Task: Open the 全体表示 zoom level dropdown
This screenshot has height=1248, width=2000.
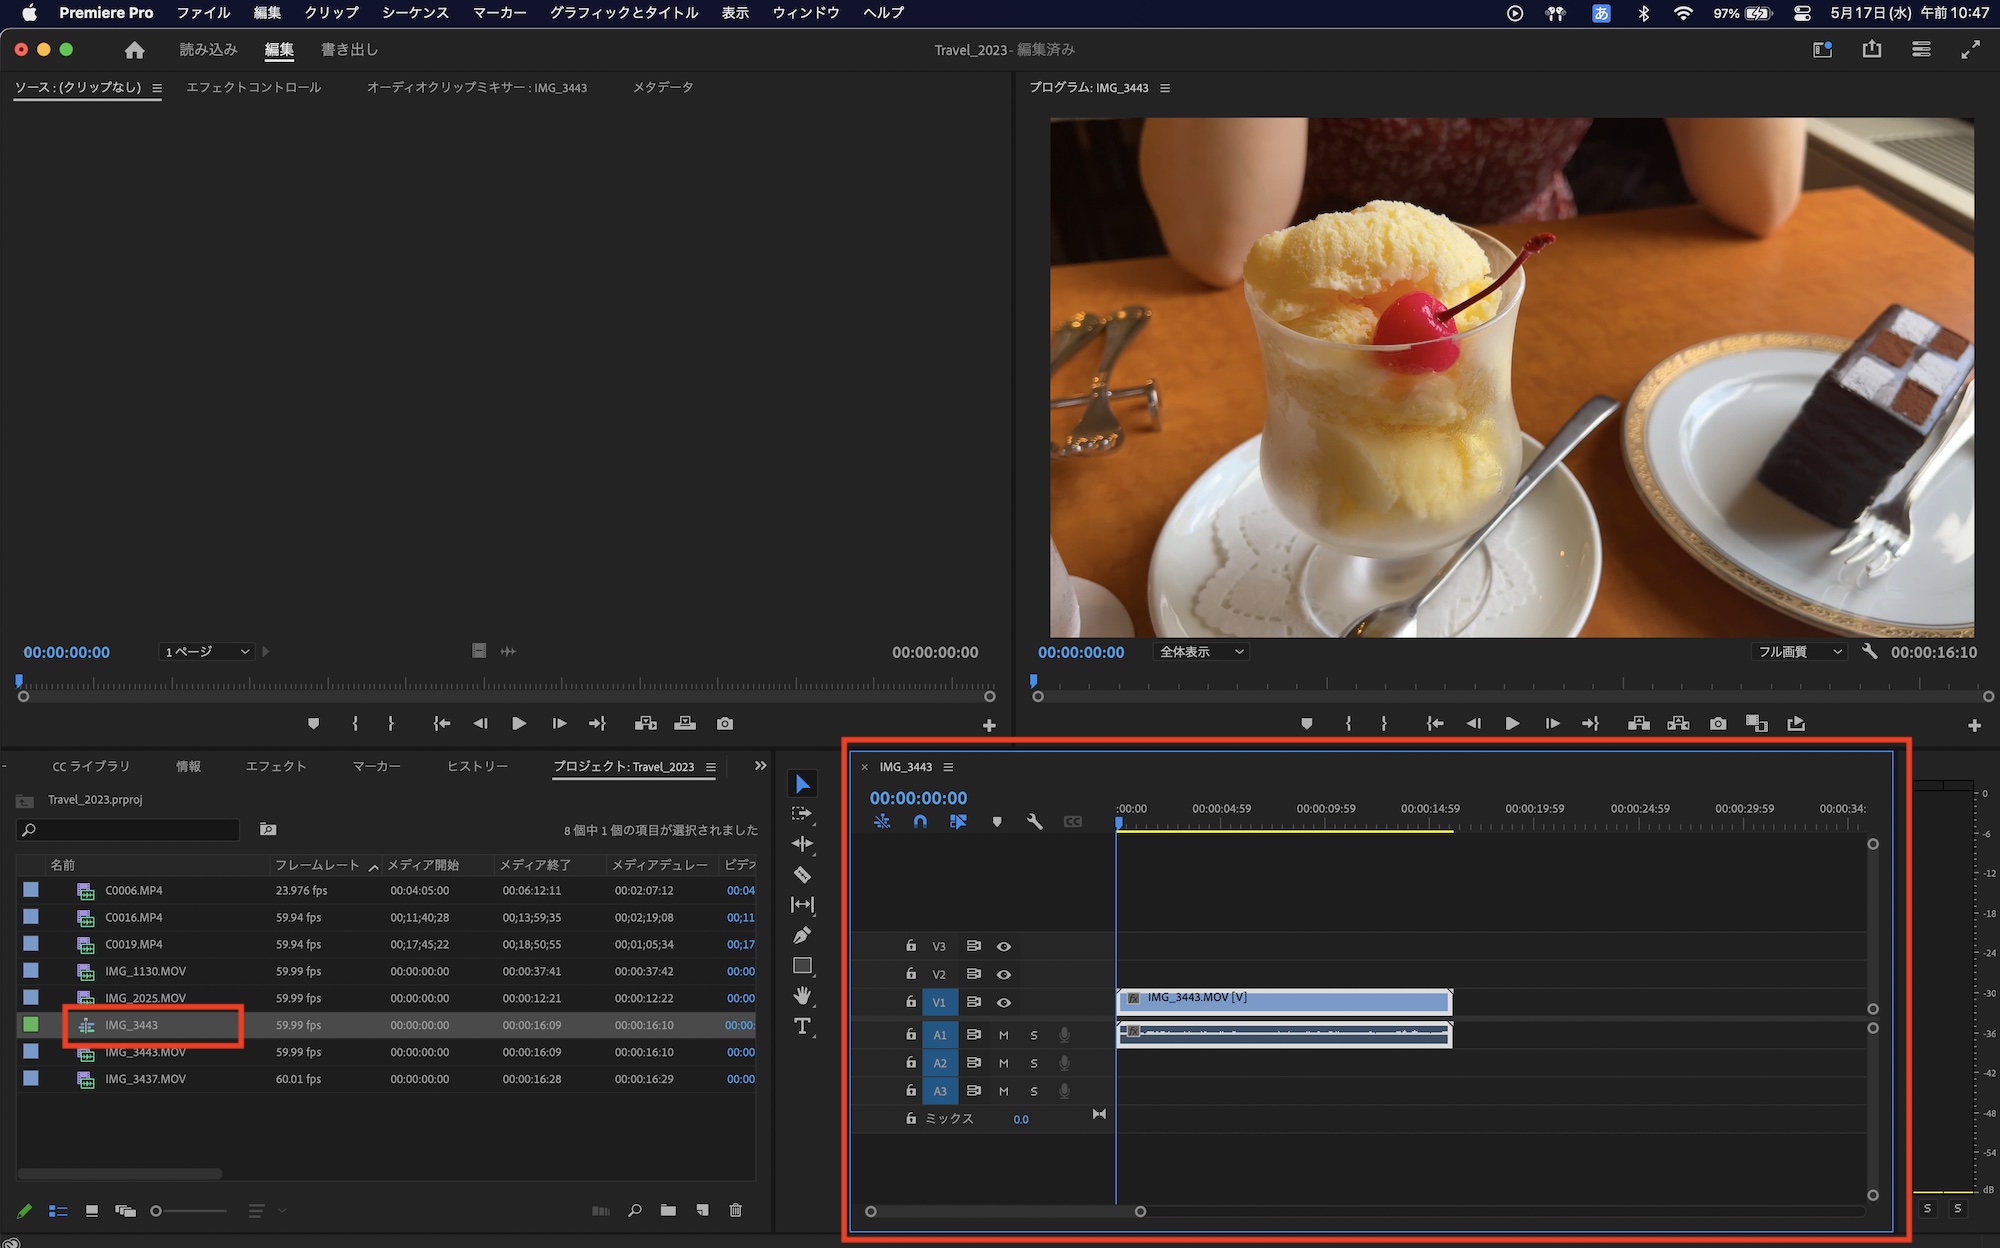Action: click(1202, 652)
